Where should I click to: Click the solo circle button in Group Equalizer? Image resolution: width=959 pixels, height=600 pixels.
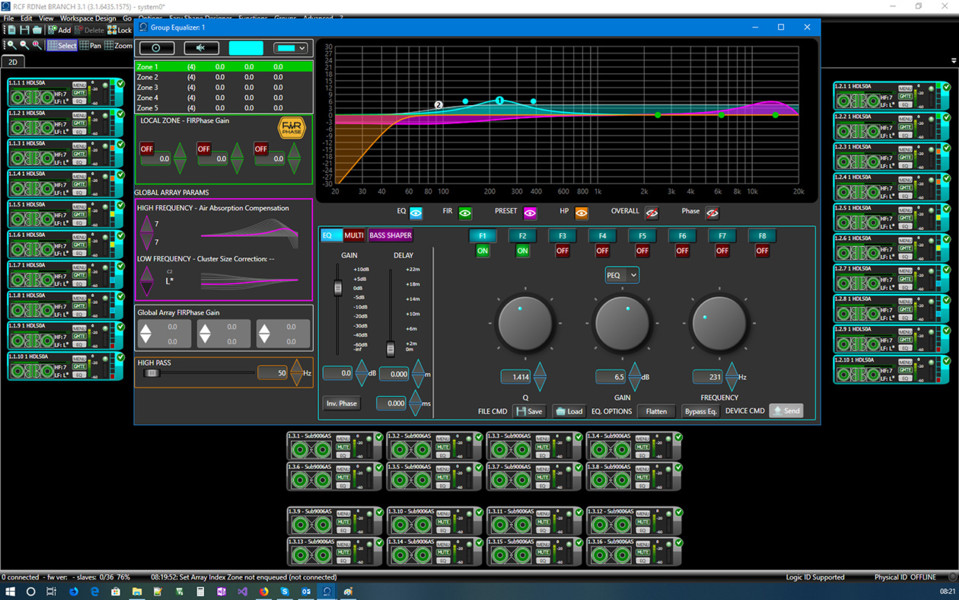(157, 48)
